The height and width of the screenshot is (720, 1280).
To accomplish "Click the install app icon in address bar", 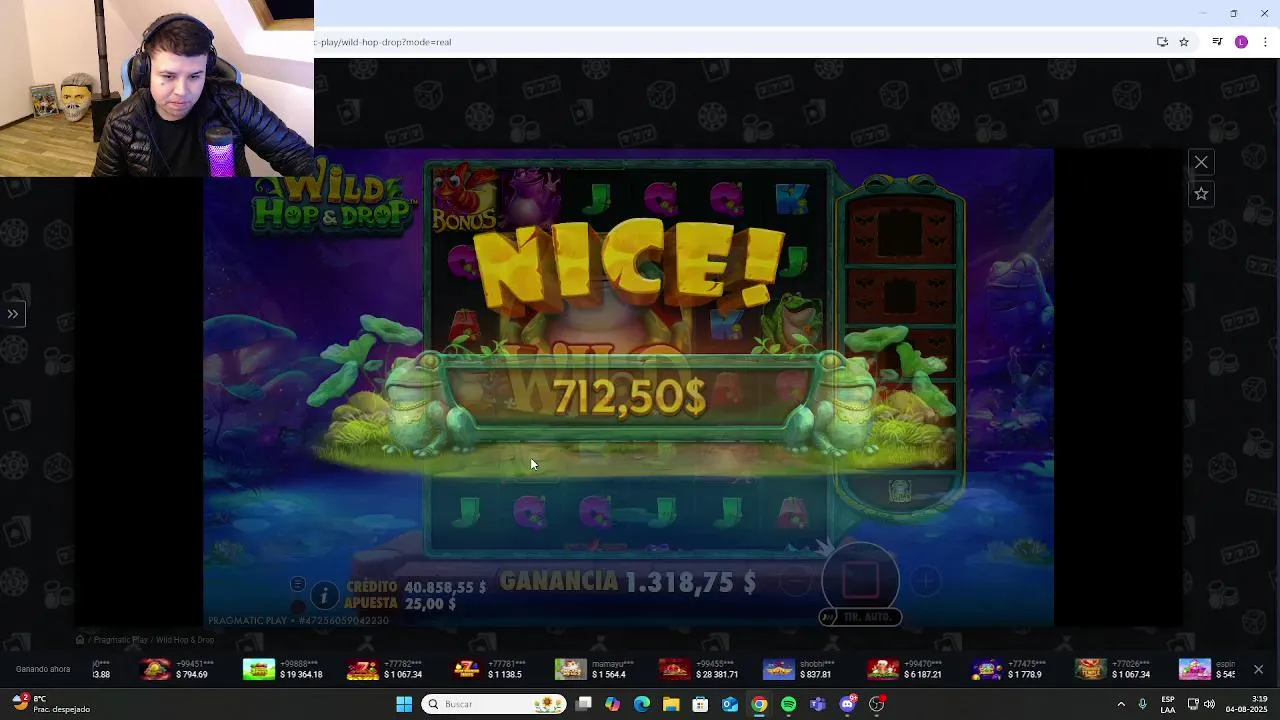I will pos(1162,42).
